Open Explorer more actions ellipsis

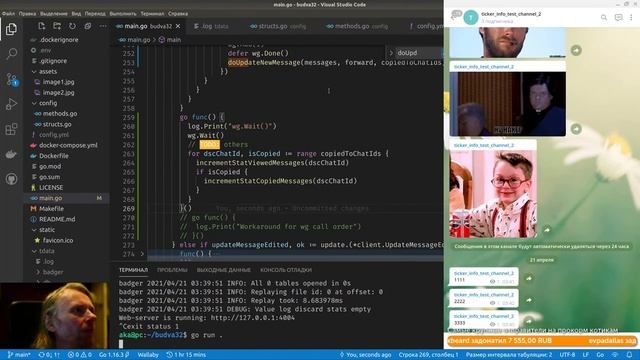tap(103, 26)
